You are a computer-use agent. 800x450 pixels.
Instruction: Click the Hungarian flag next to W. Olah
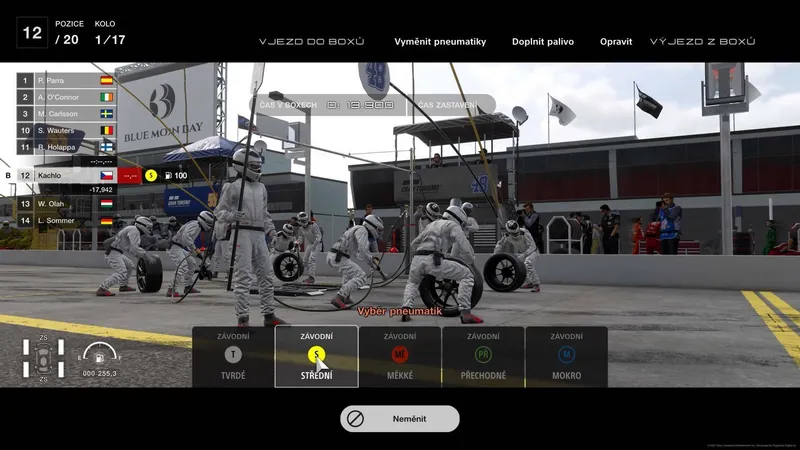(x=106, y=204)
